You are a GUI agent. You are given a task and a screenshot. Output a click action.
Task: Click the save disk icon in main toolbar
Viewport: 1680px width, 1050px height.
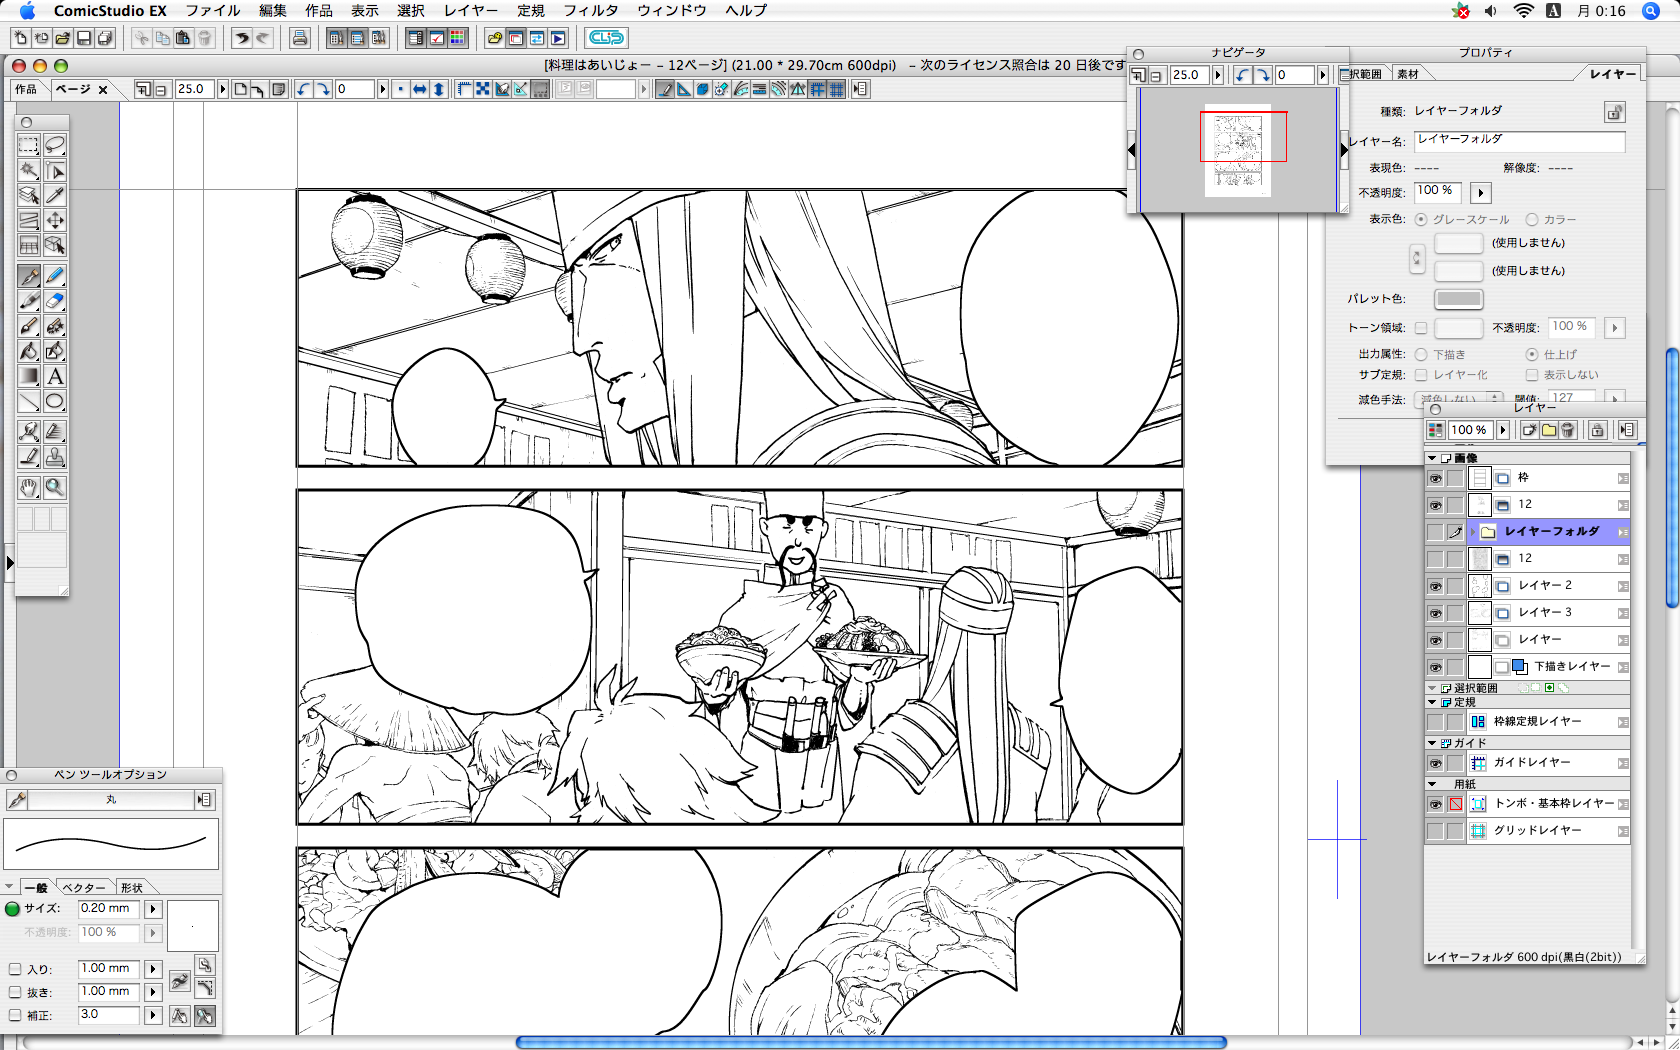[x=84, y=38]
